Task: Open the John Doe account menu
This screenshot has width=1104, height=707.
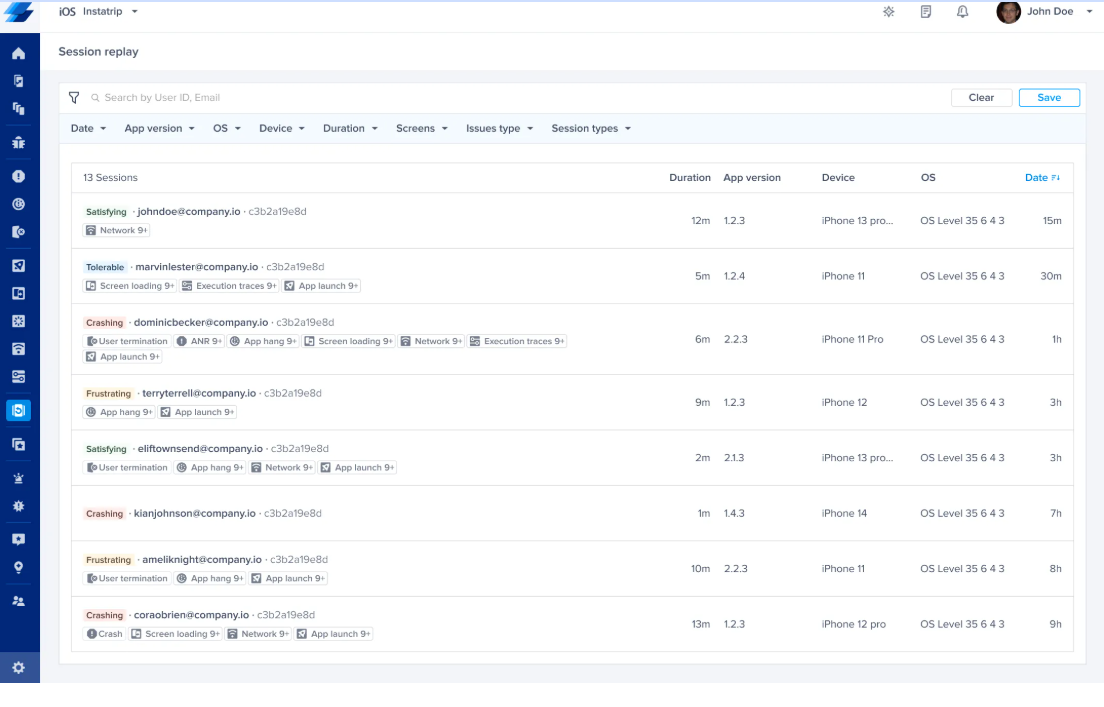Action: click(1044, 11)
